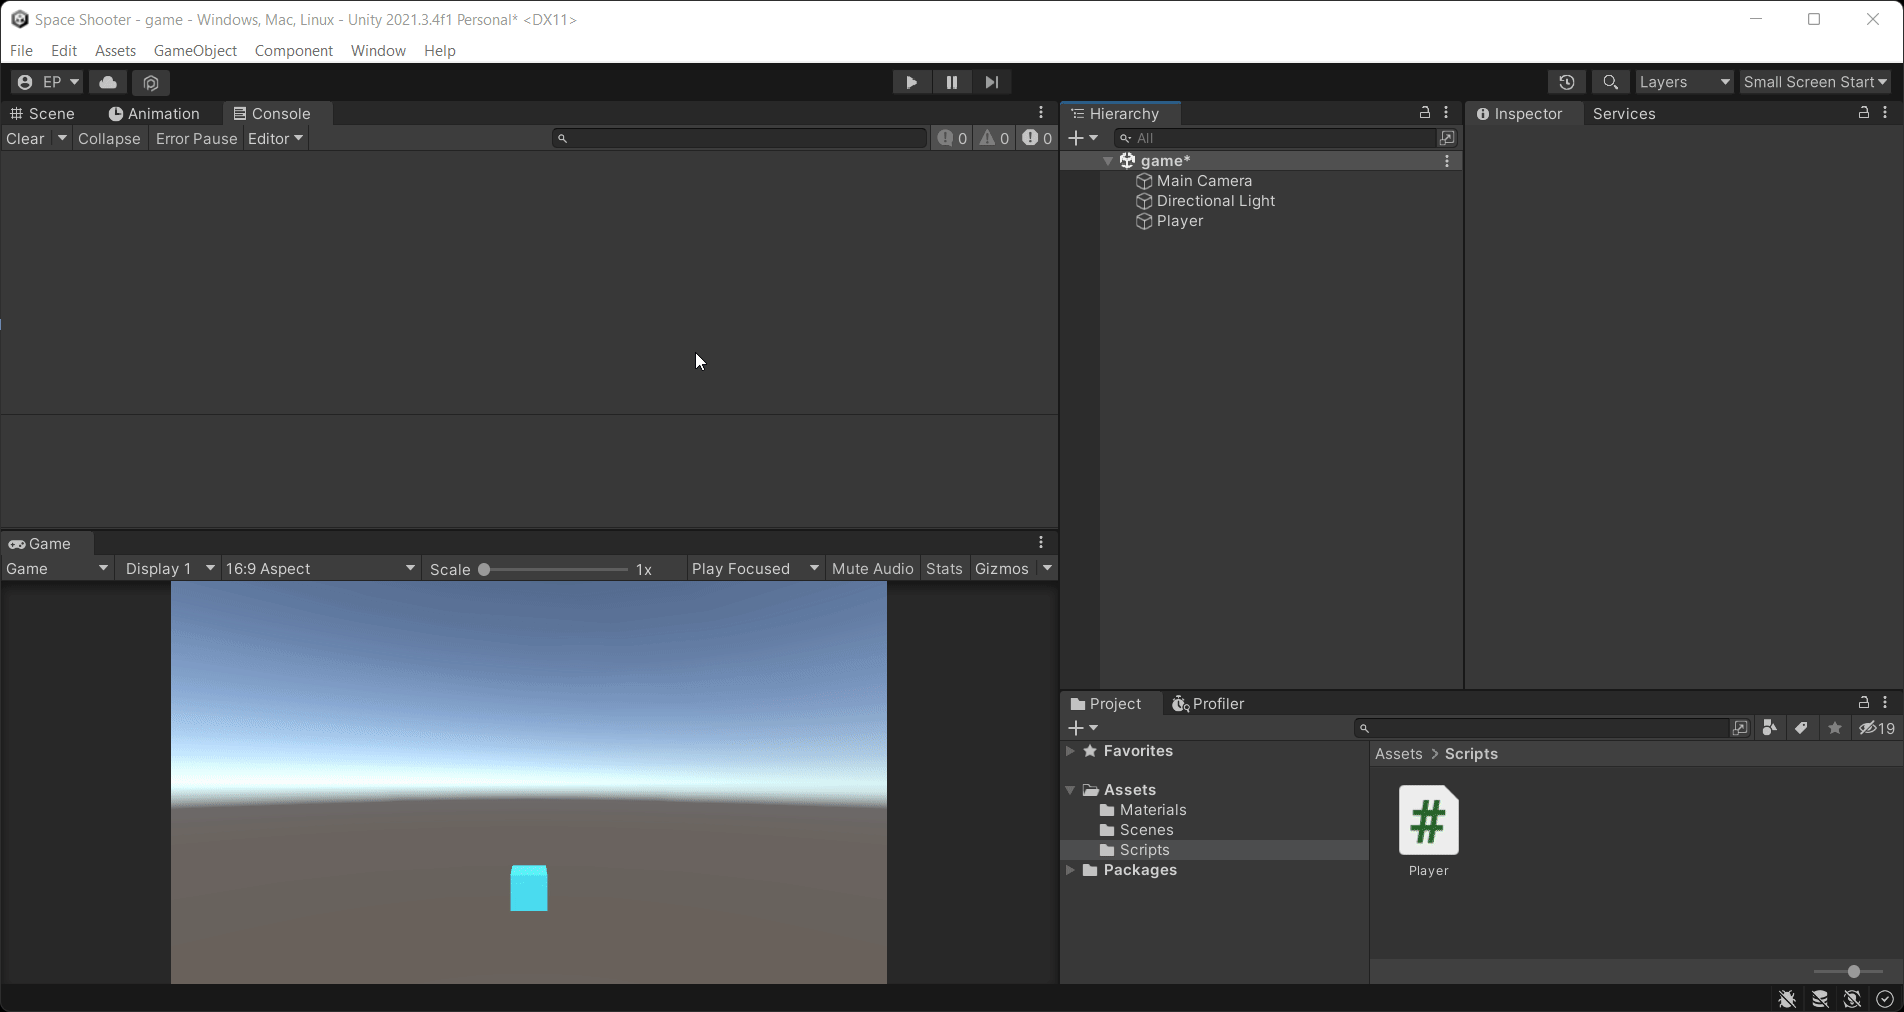Click the Unity cloud services icon
The height and width of the screenshot is (1012, 1904).
tap(107, 82)
